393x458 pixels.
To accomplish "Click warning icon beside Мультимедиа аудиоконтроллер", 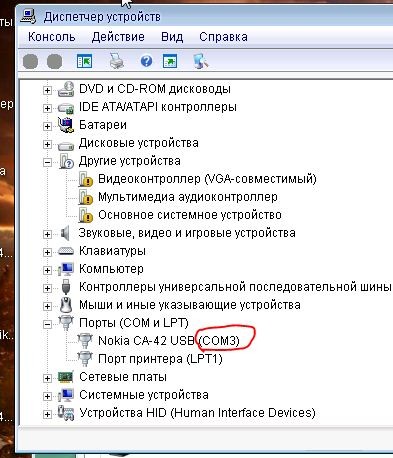I will coord(85,197).
